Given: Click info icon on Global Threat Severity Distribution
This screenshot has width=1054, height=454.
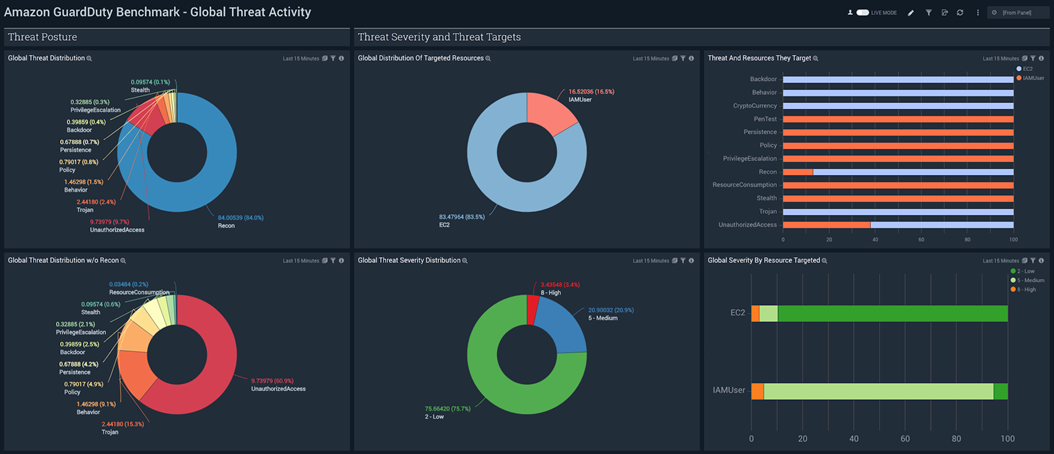Looking at the screenshot, I should (x=691, y=260).
